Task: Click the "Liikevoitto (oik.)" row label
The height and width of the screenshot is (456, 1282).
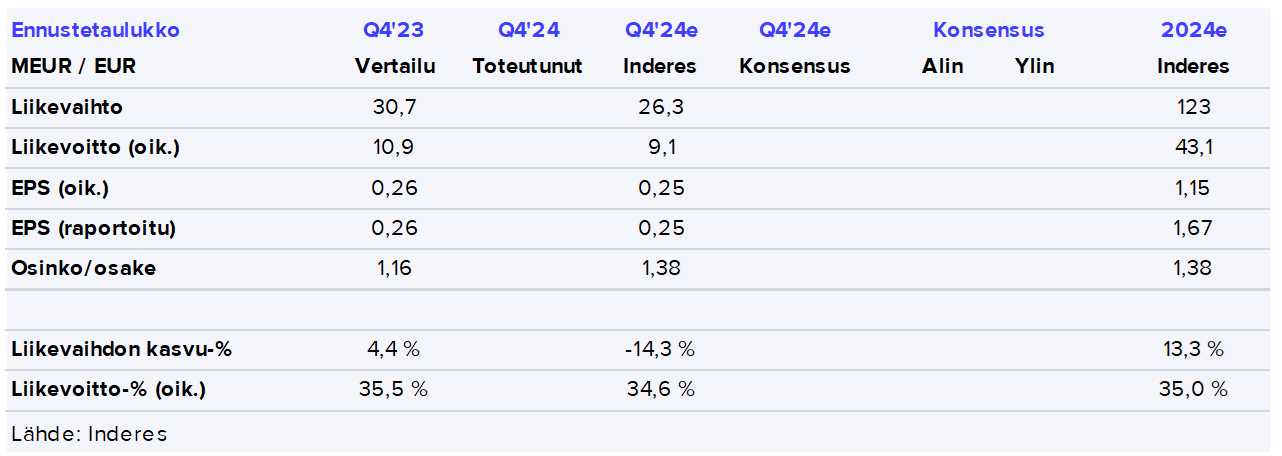Action: click(95, 148)
